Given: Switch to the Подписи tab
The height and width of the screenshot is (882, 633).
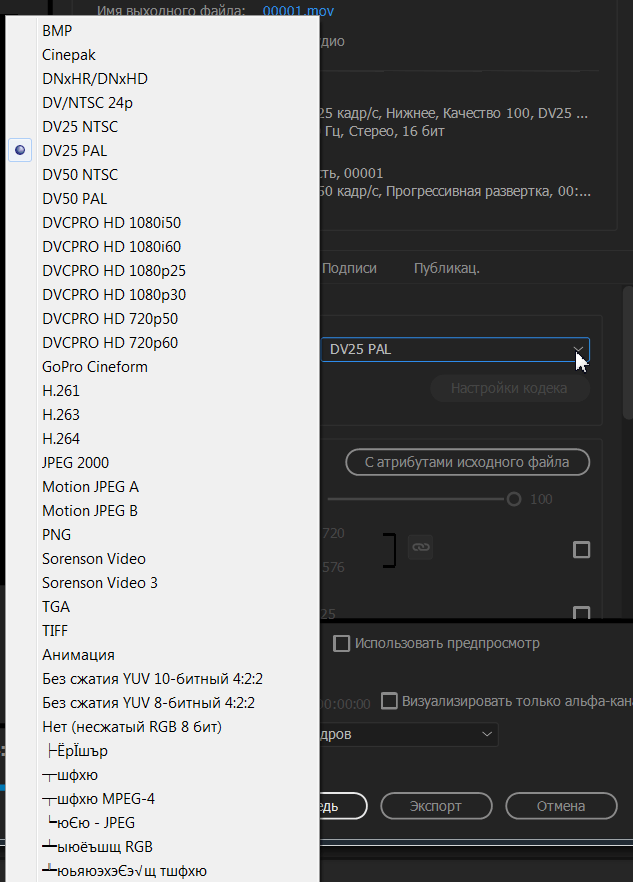Looking at the screenshot, I should pos(349,268).
